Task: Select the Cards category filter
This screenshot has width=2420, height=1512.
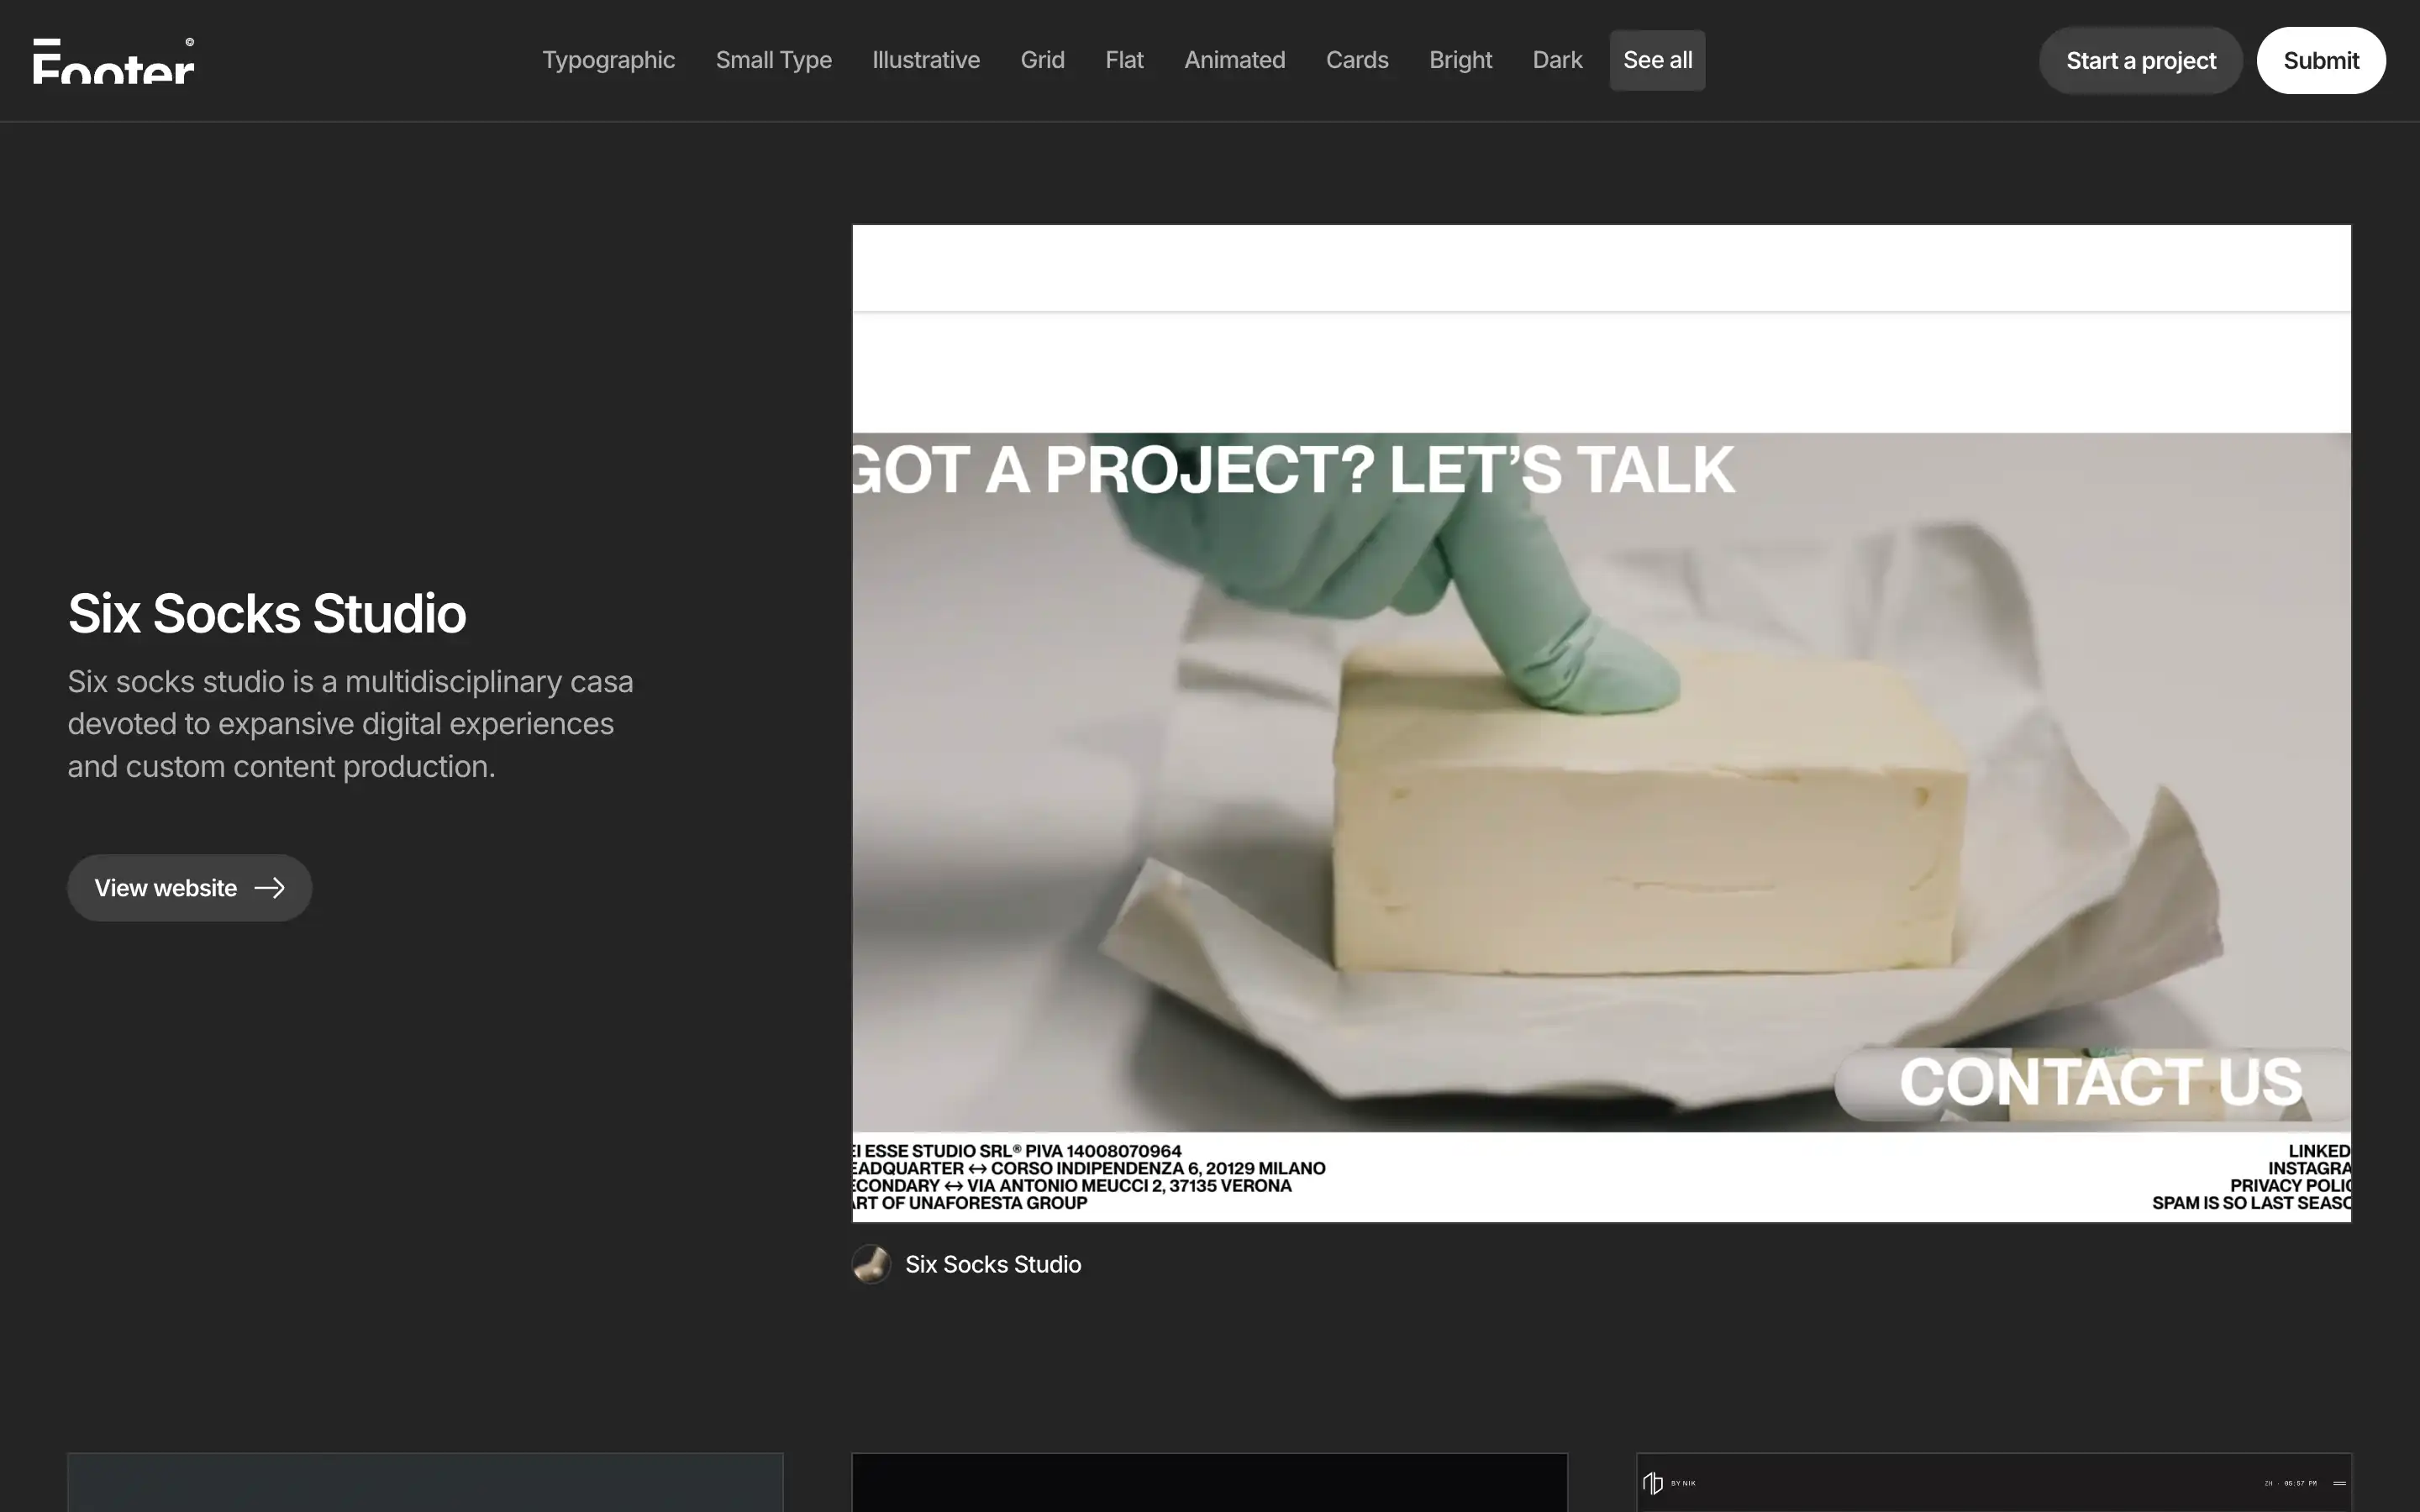Action: 1357,60
